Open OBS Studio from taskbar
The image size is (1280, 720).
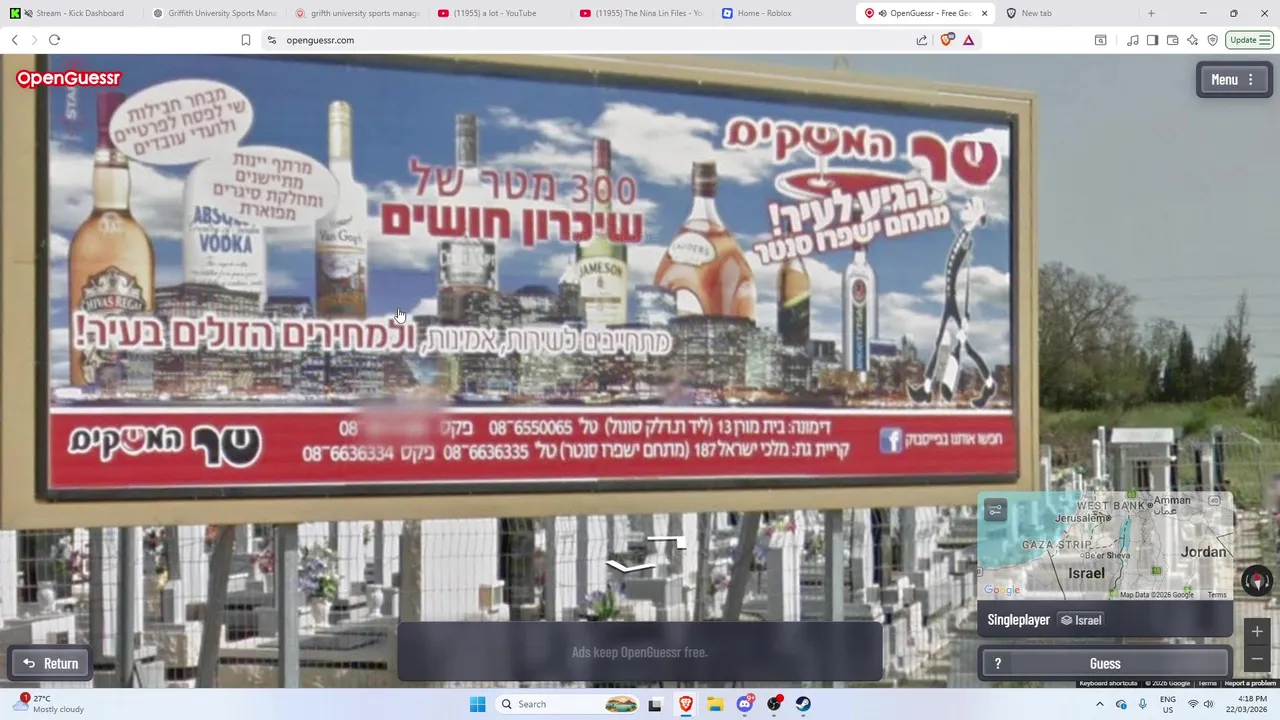click(x=774, y=704)
